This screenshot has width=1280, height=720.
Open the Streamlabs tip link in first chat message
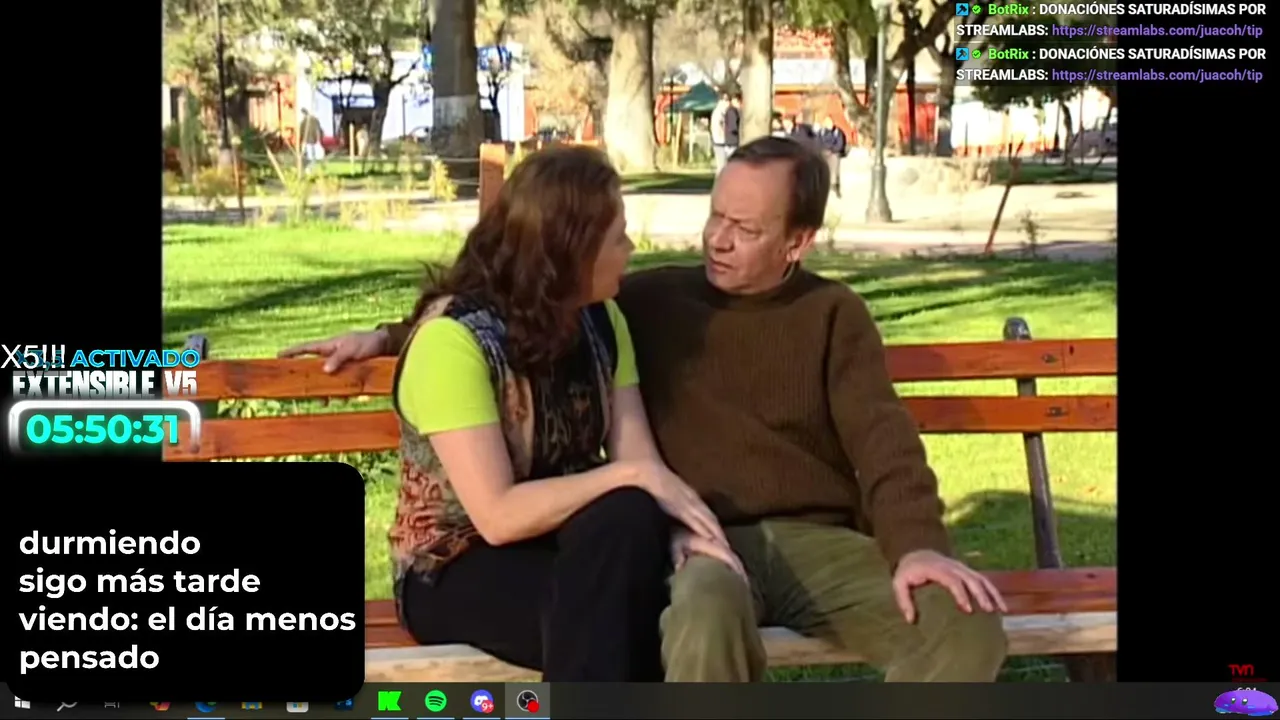[1157, 31]
